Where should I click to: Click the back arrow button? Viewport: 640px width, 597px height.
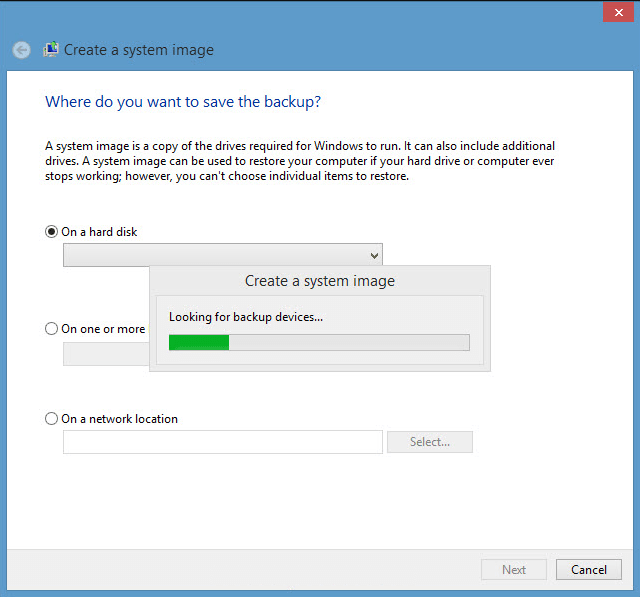pos(21,50)
